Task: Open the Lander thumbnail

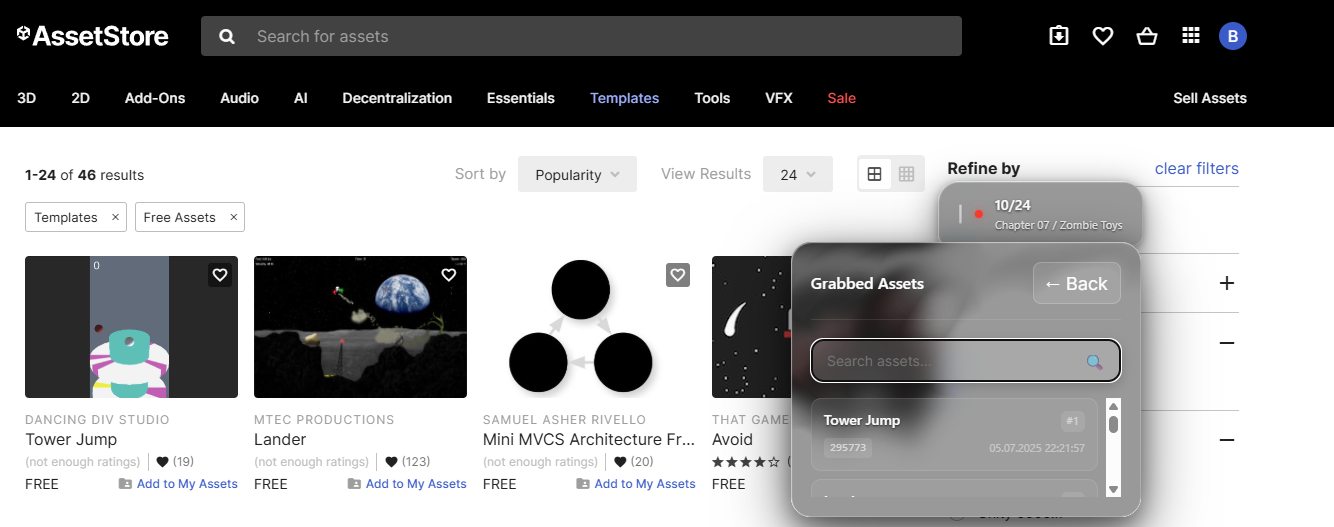Action: tap(360, 327)
